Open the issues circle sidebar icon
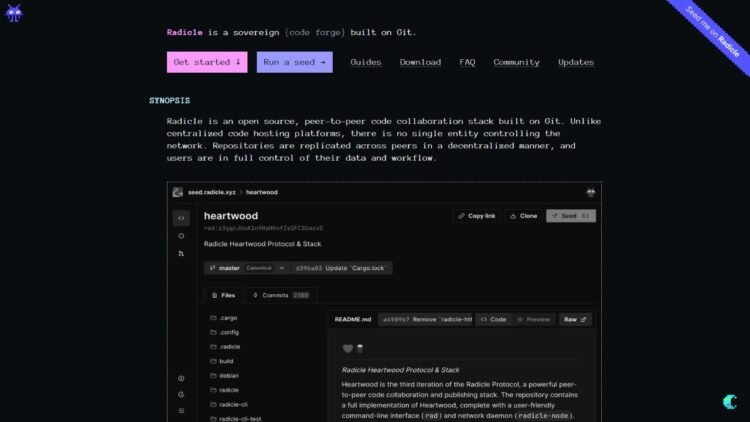Viewport: 750px width, 422px height. tap(181, 236)
